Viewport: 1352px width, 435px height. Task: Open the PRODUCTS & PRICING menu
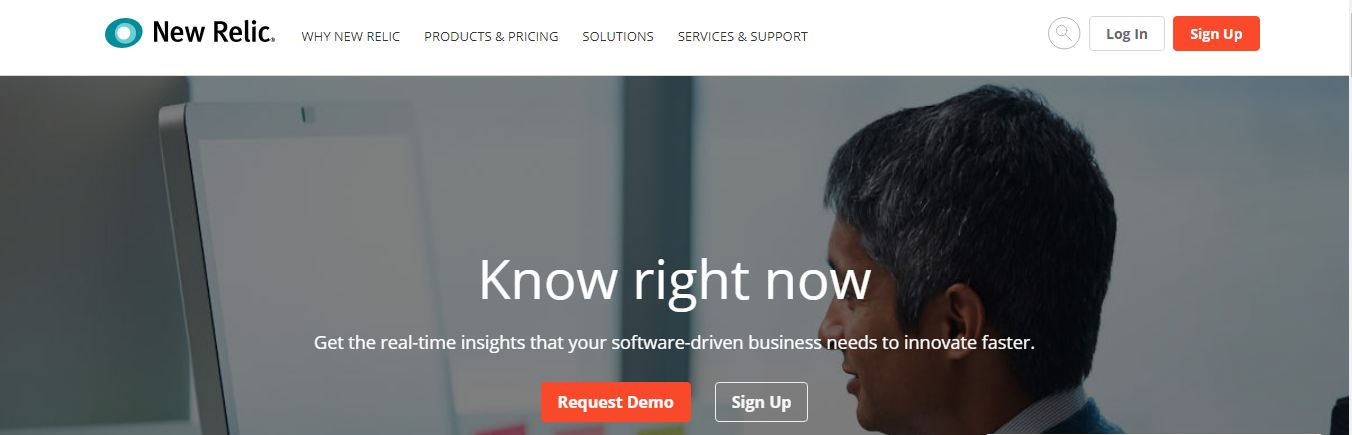(491, 36)
